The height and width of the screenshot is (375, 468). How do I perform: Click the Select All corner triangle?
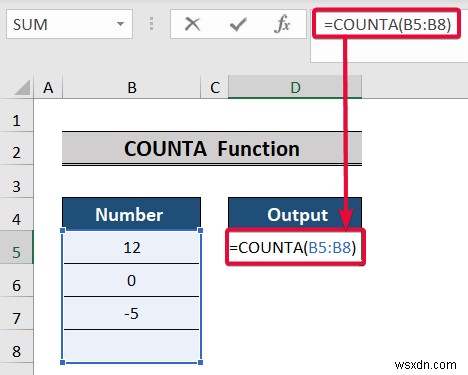coord(23,87)
